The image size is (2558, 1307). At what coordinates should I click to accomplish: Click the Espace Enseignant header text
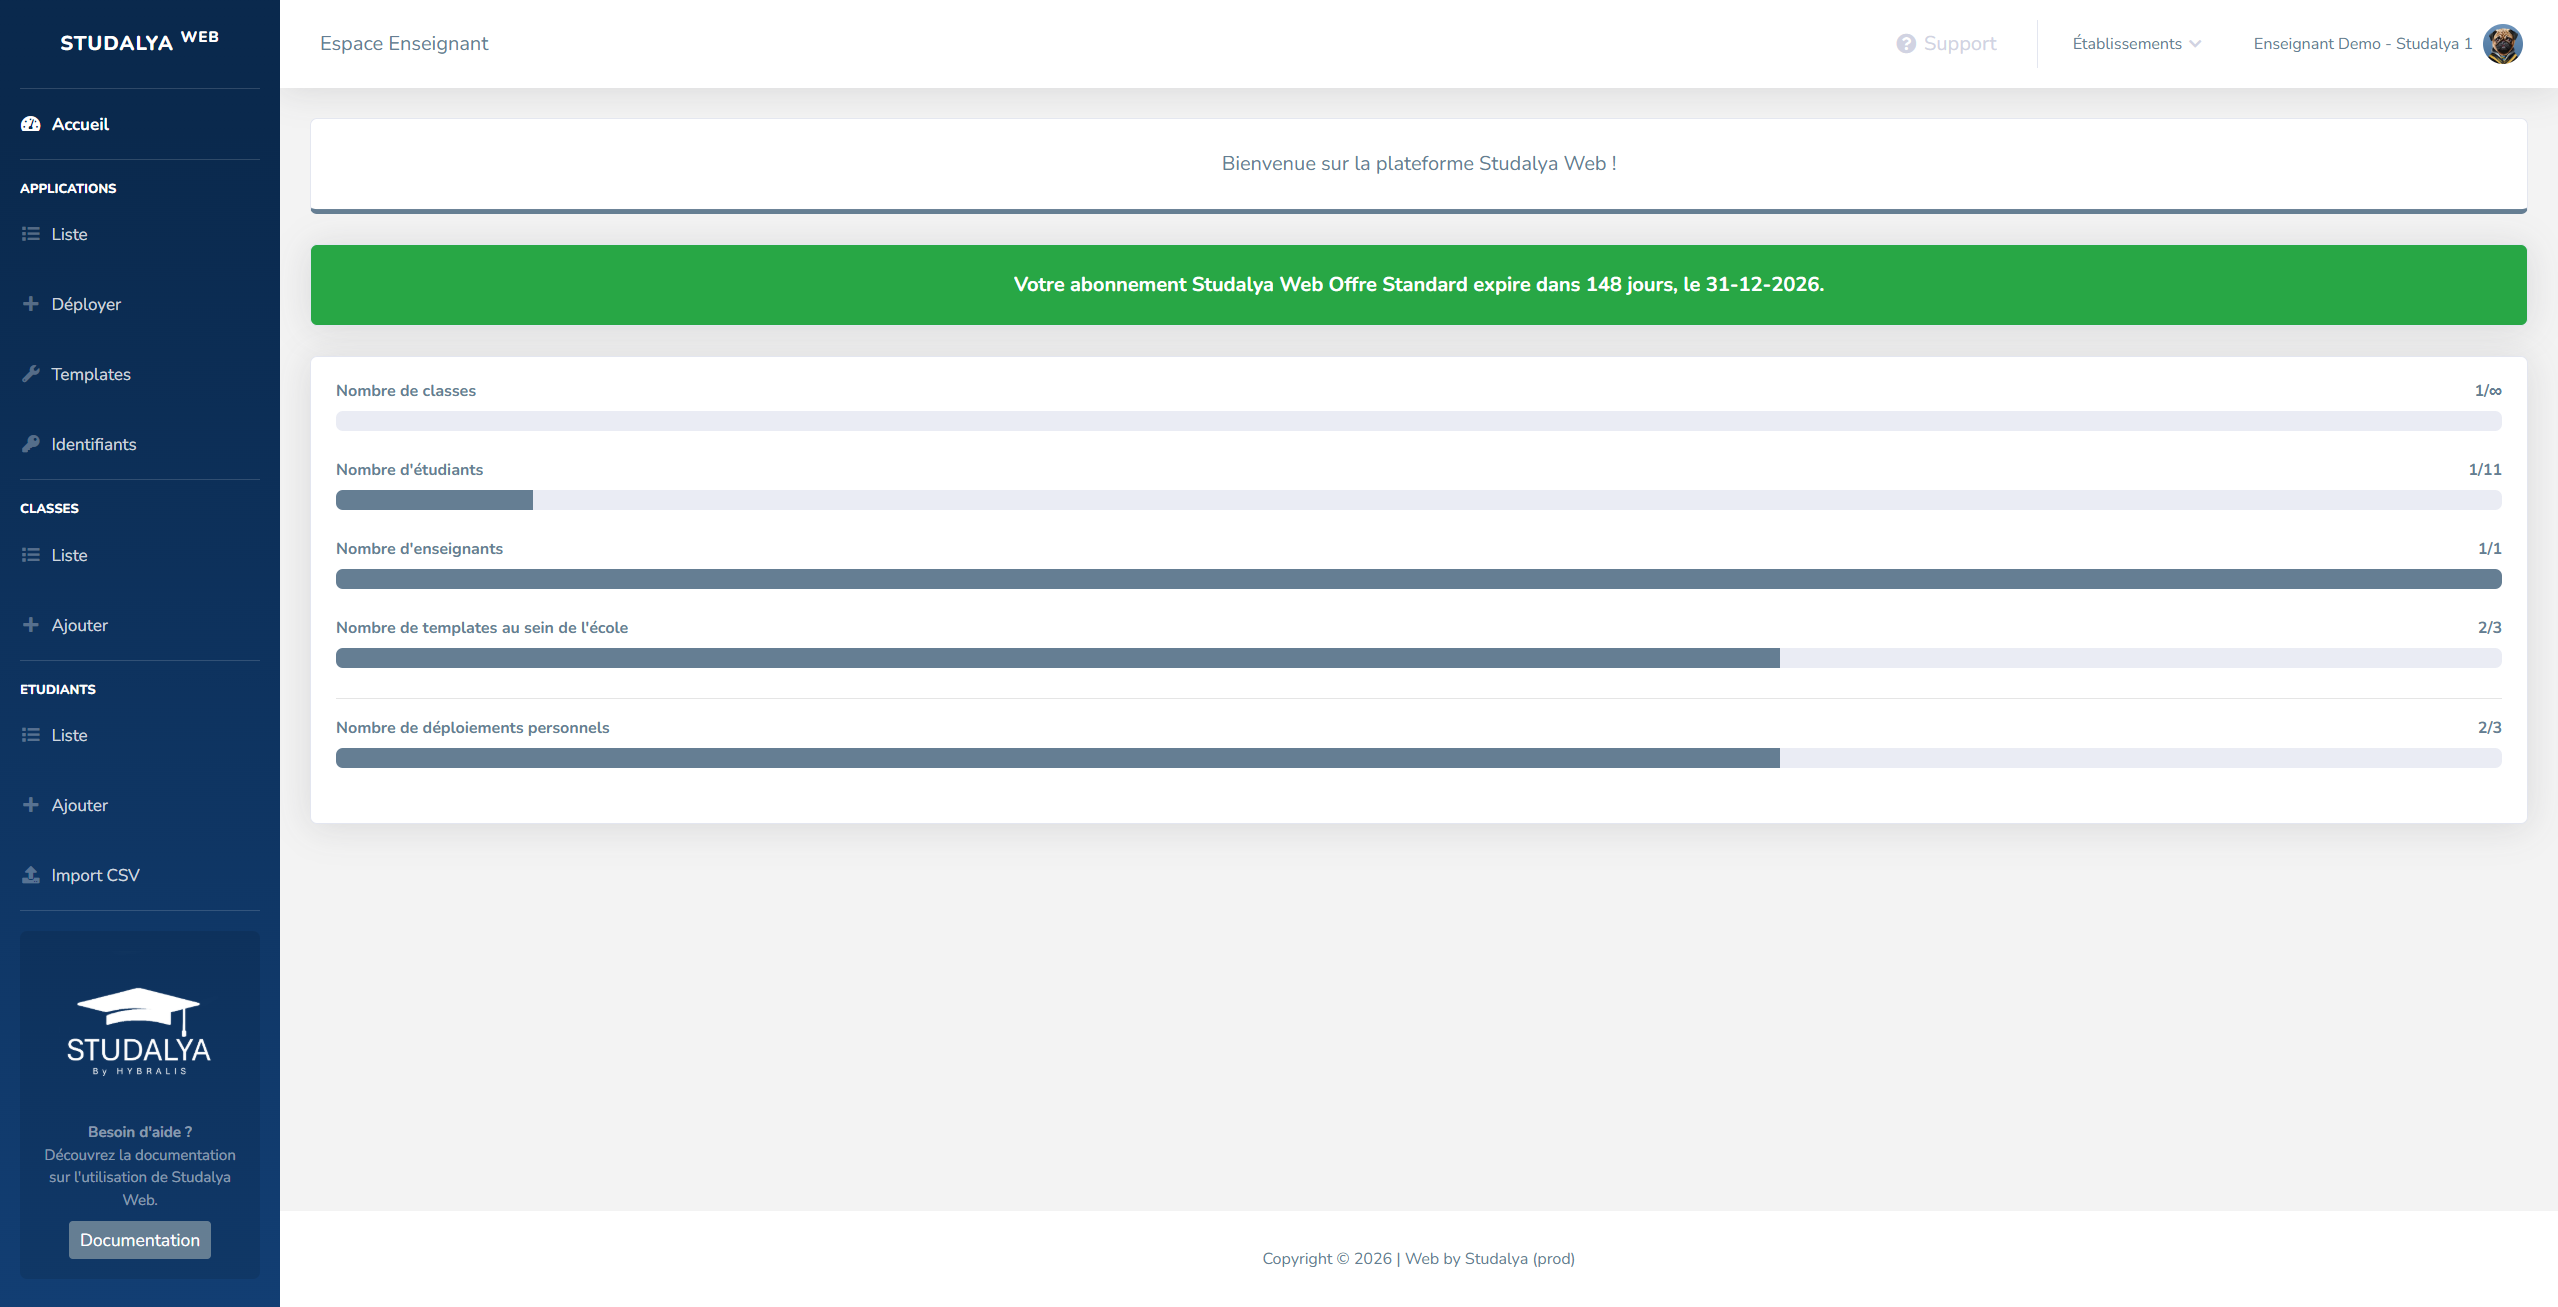(x=404, y=44)
